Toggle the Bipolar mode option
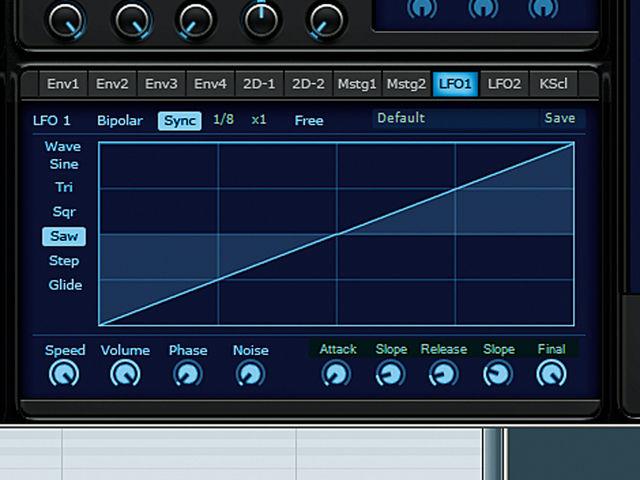The image size is (640, 480). point(120,121)
